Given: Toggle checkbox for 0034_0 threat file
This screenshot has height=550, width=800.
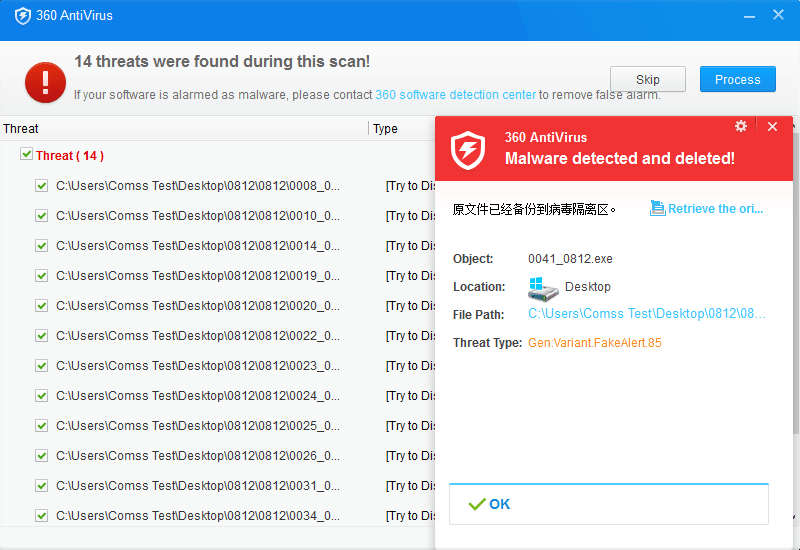Looking at the screenshot, I should pyautogui.click(x=41, y=515).
